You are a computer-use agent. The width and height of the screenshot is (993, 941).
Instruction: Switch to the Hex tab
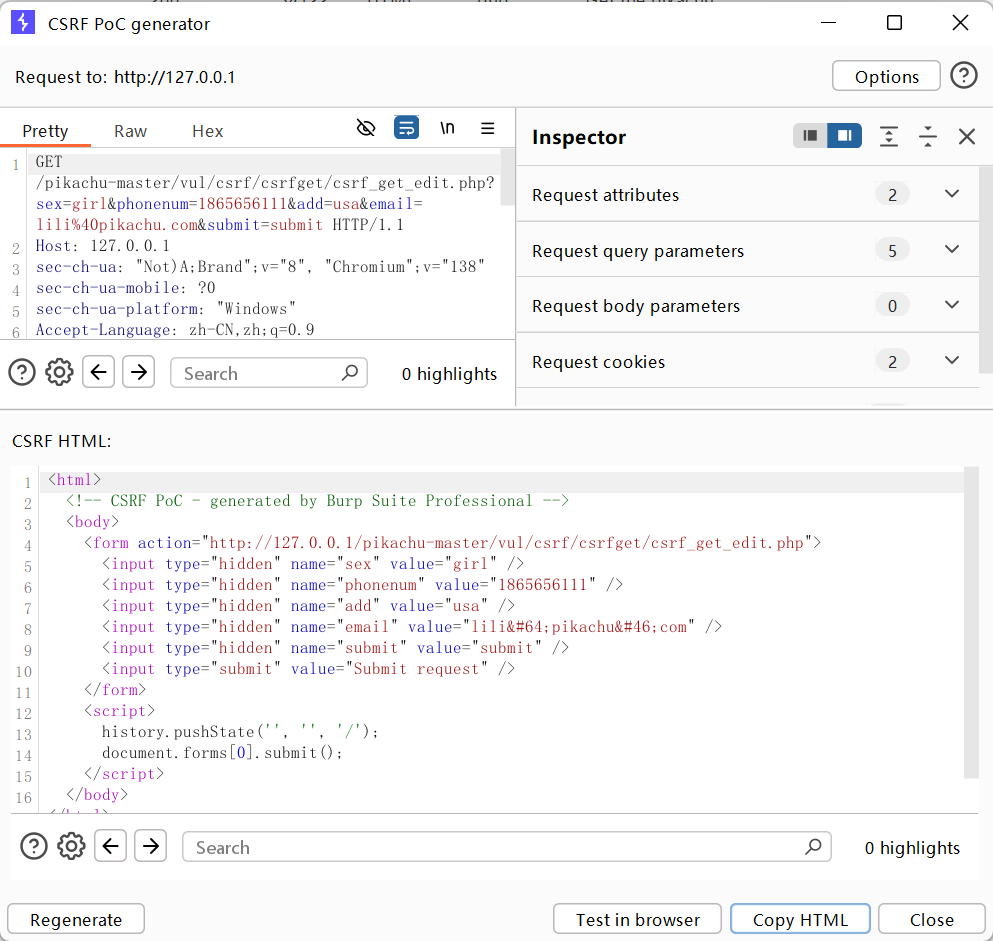pos(208,130)
